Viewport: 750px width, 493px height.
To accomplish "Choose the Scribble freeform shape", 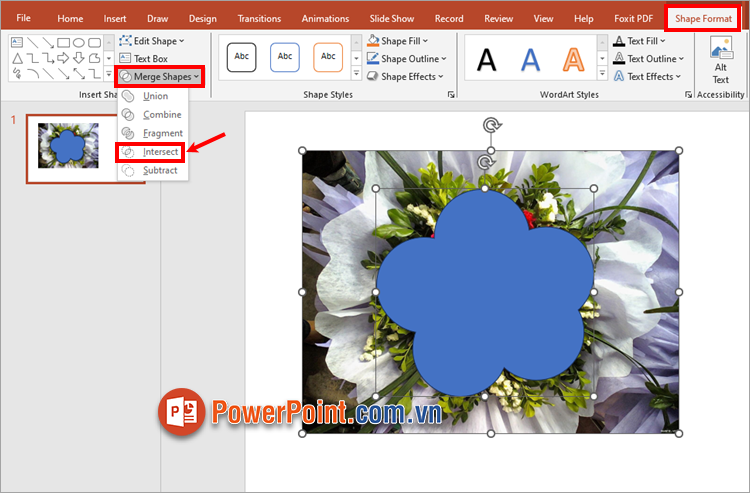I will pyautogui.click(x=17, y=74).
